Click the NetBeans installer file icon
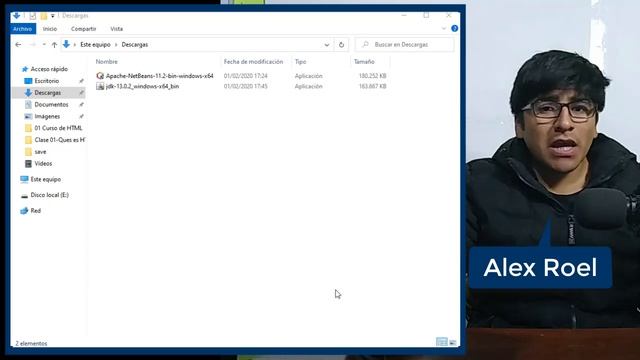The width and height of the screenshot is (640, 360). [x=100, y=76]
